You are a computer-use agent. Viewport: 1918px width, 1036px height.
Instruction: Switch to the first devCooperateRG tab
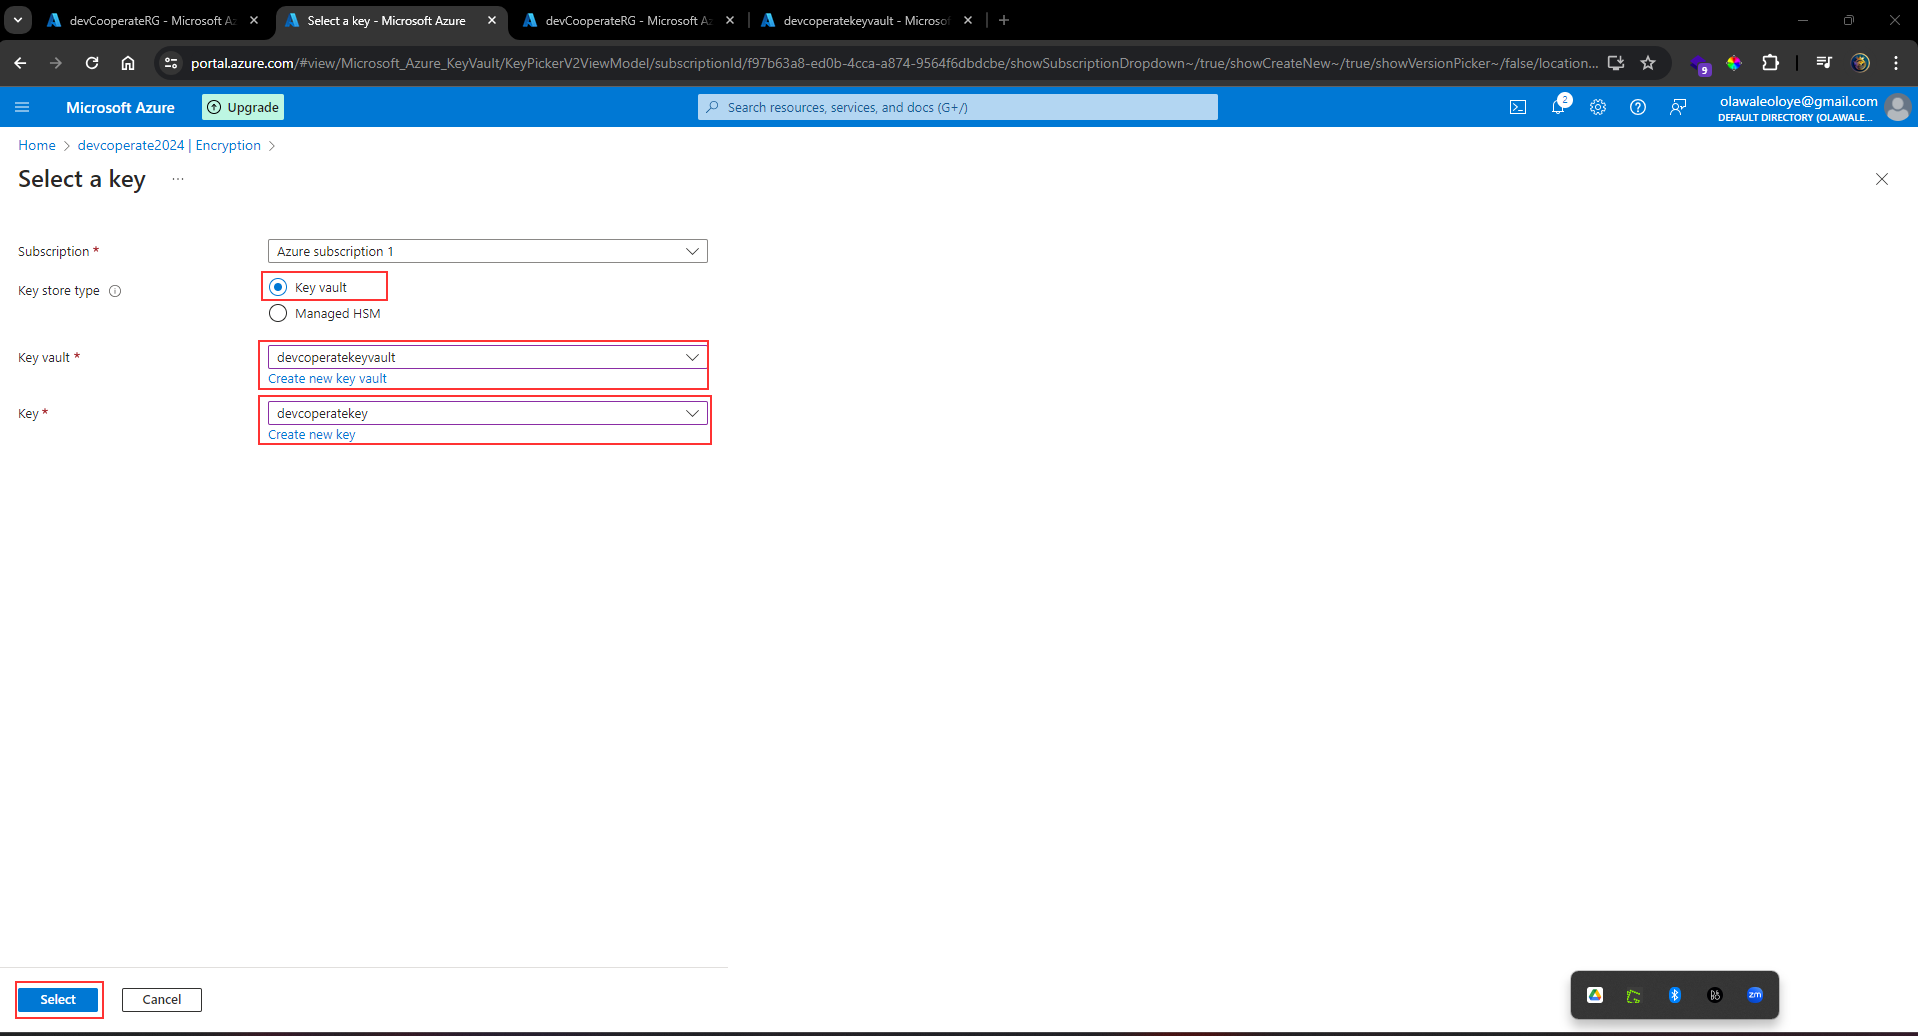click(x=152, y=20)
